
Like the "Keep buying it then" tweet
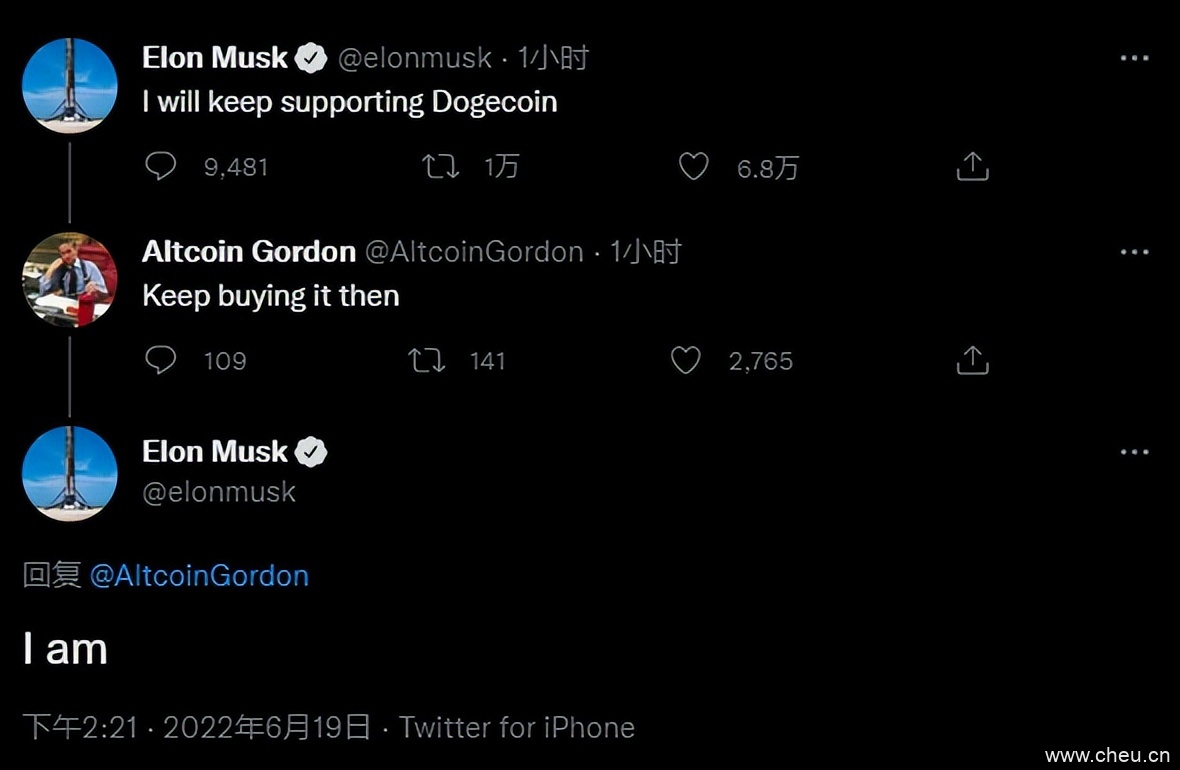[x=685, y=360]
